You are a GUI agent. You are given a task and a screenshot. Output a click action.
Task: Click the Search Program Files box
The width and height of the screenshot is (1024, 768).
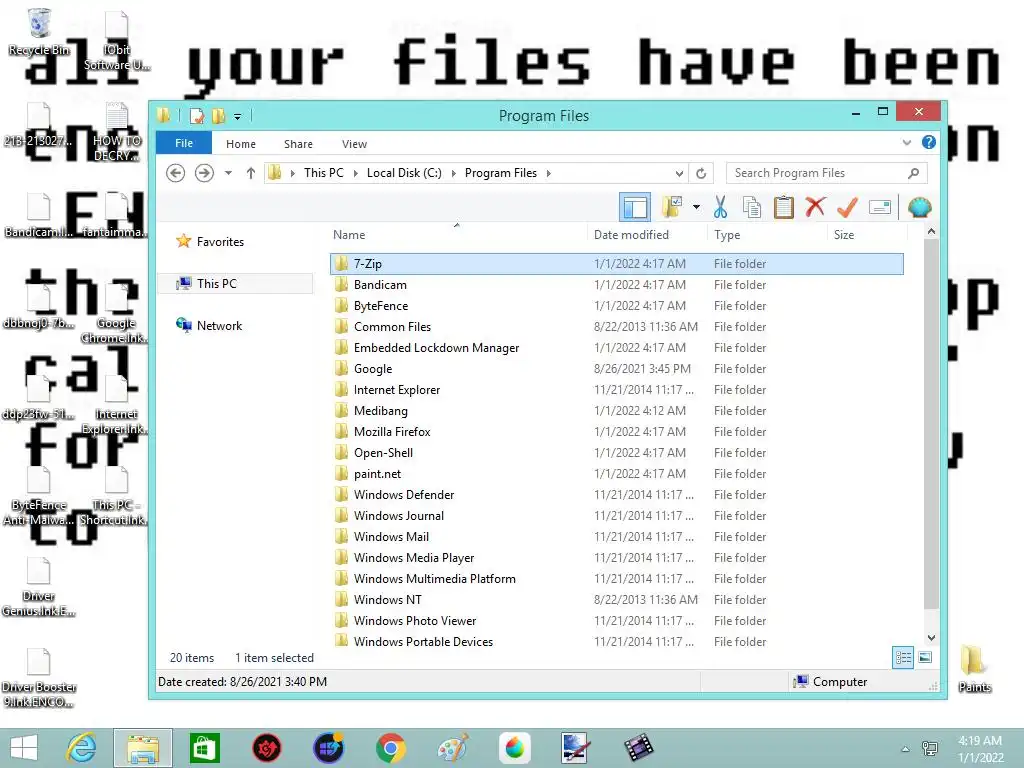pyautogui.click(x=826, y=173)
